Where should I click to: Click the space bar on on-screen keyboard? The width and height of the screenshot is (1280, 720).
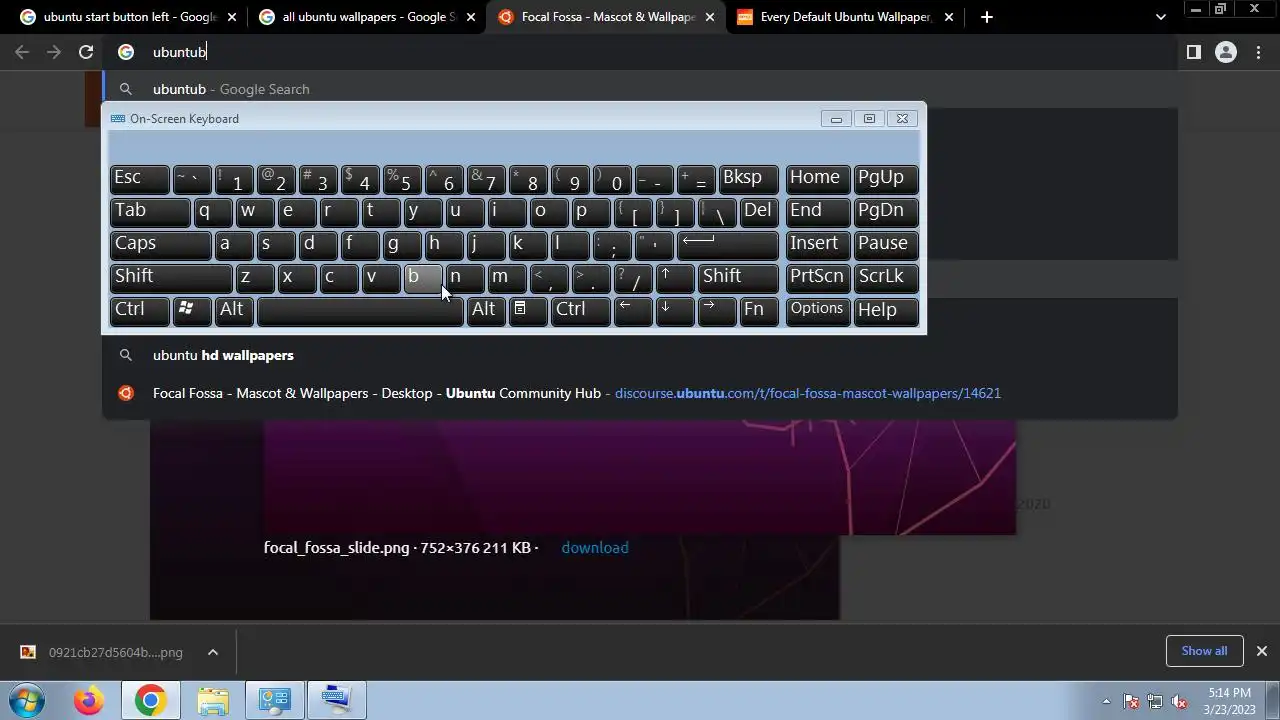(360, 310)
